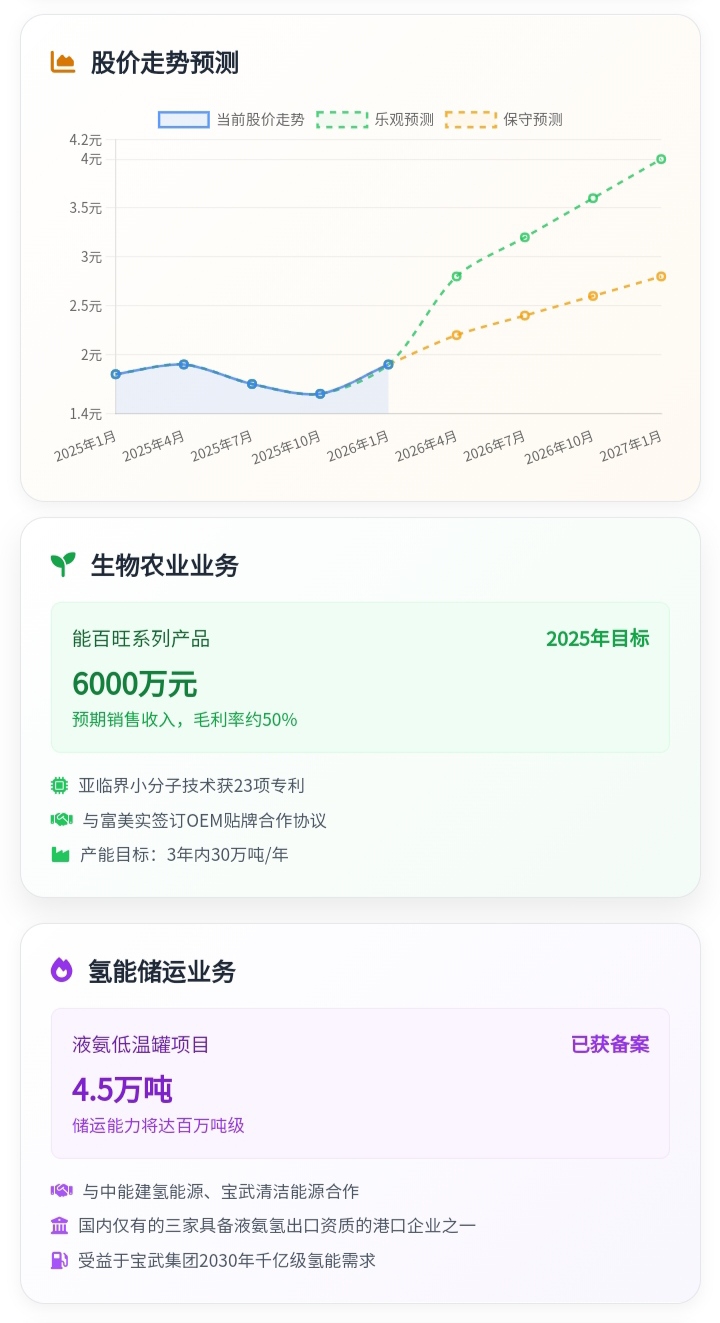Click the 2025年1月 blue data point
This screenshot has width=720, height=1323.
[x=116, y=374]
